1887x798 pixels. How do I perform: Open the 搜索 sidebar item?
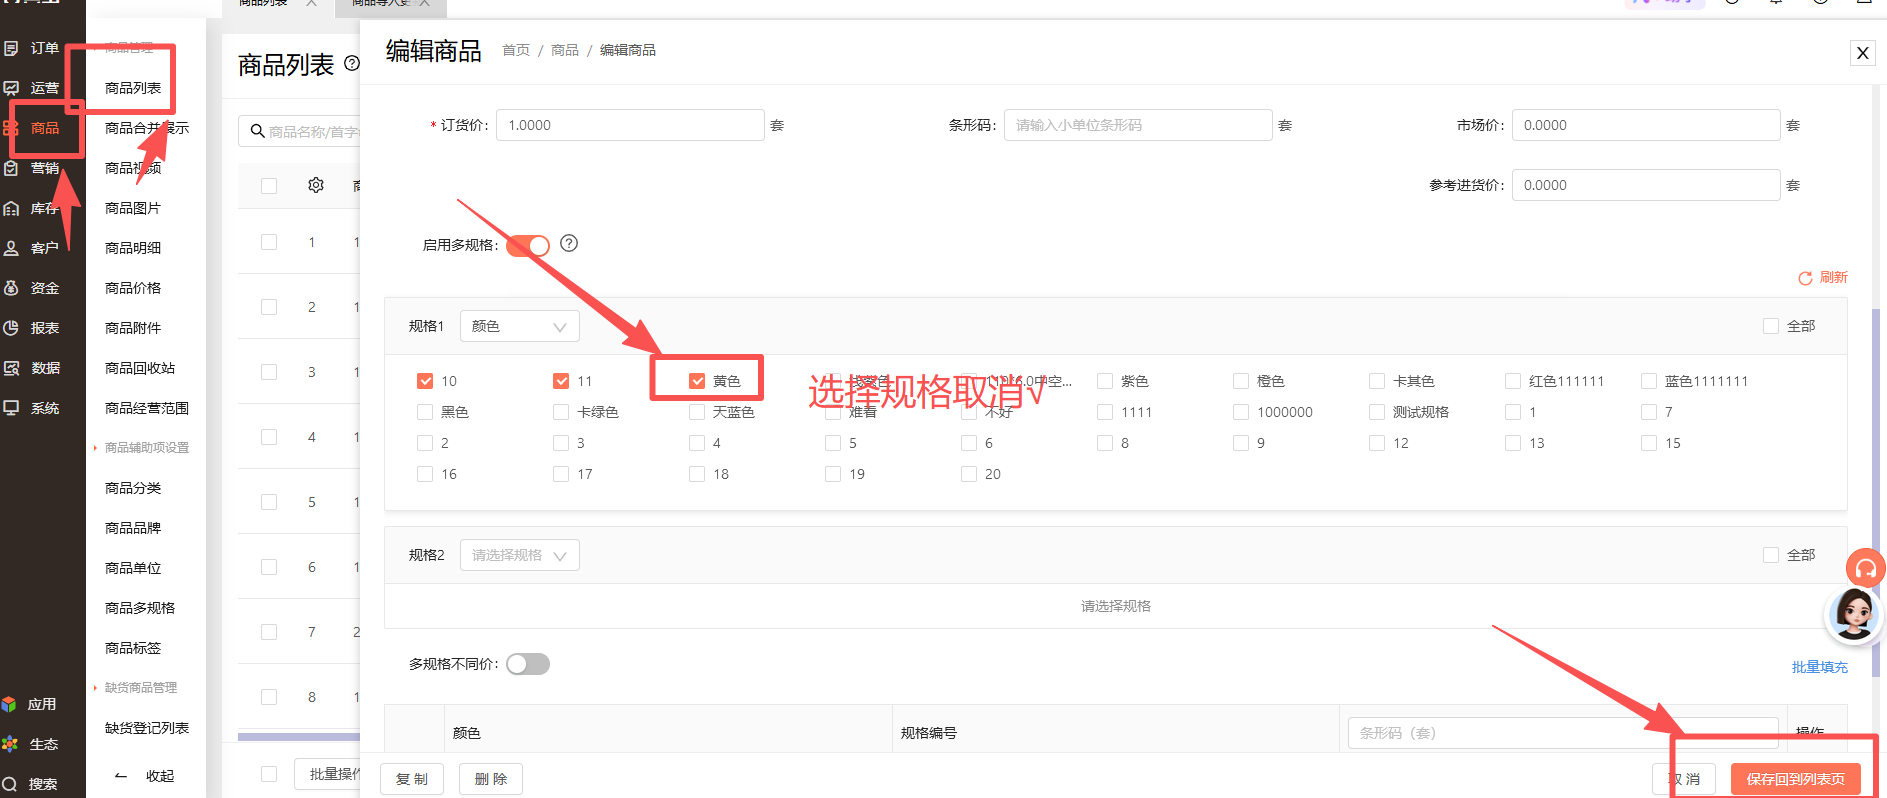(30, 784)
